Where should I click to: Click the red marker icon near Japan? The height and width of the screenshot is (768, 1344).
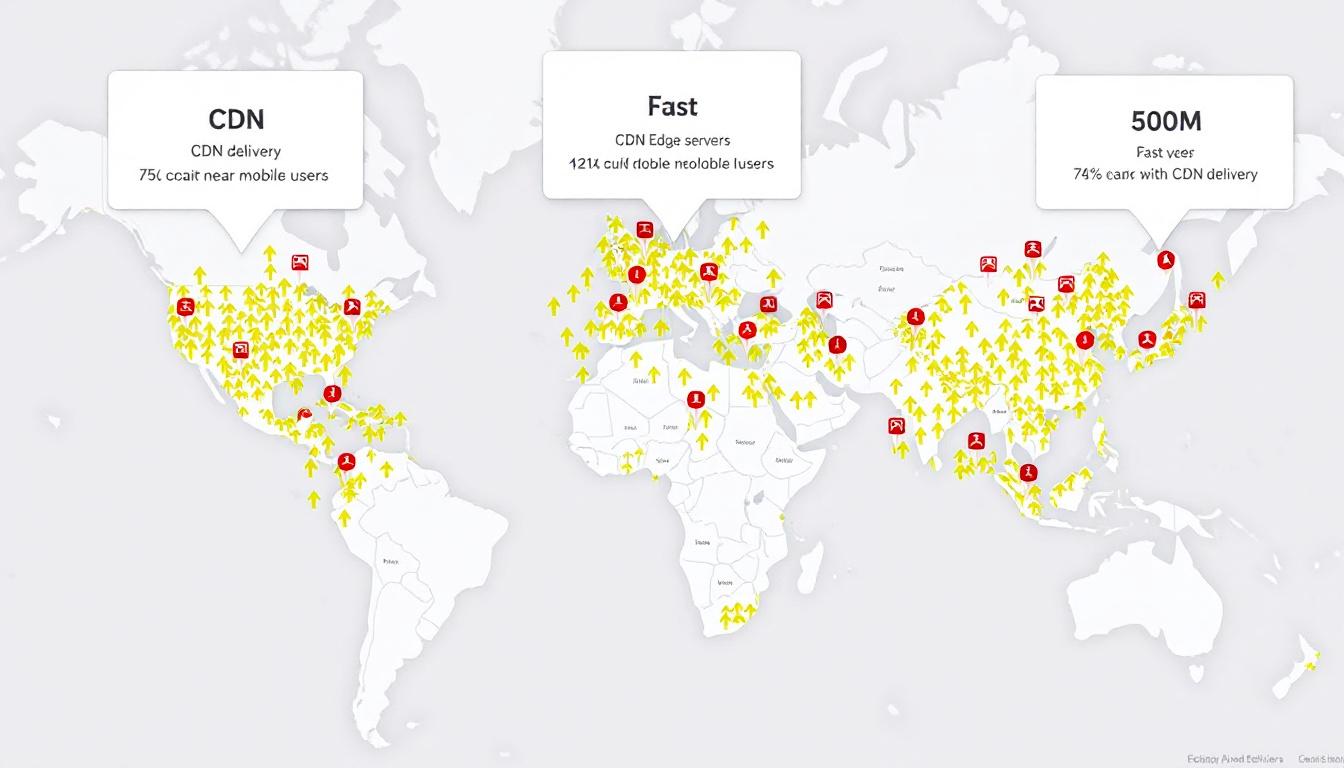(x=1197, y=300)
